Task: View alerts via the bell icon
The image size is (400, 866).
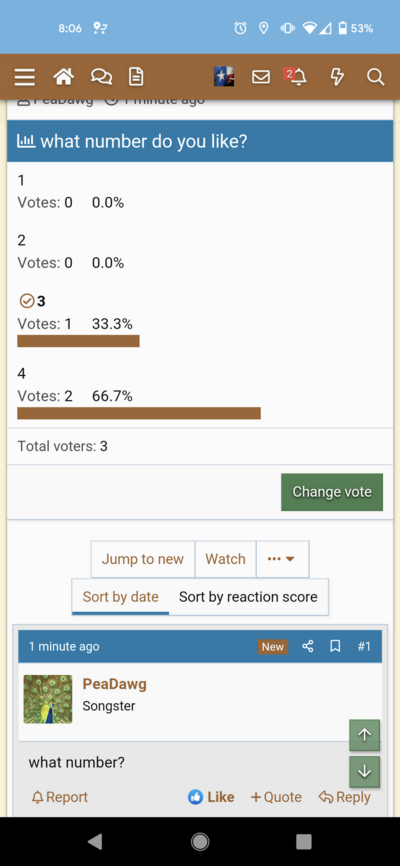Action: 297,77
